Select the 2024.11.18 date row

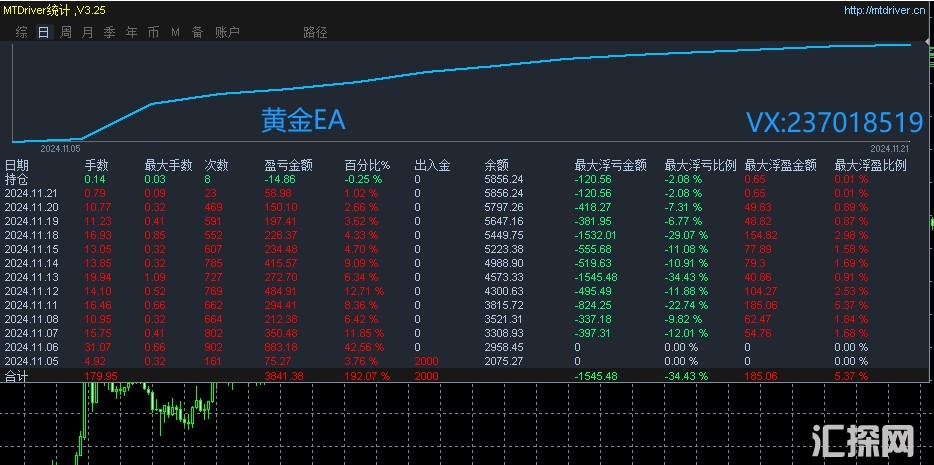467,235
